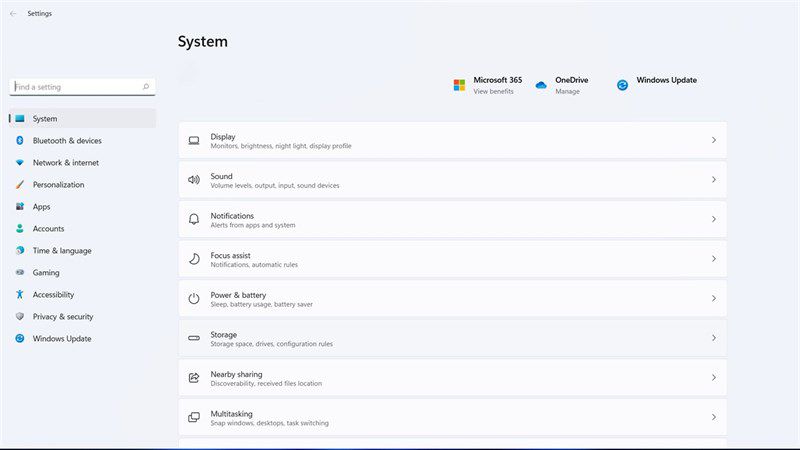Image resolution: width=800 pixels, height=450 pixels.
Task: Click the Sound speaker icon
Action: point(194,180)
